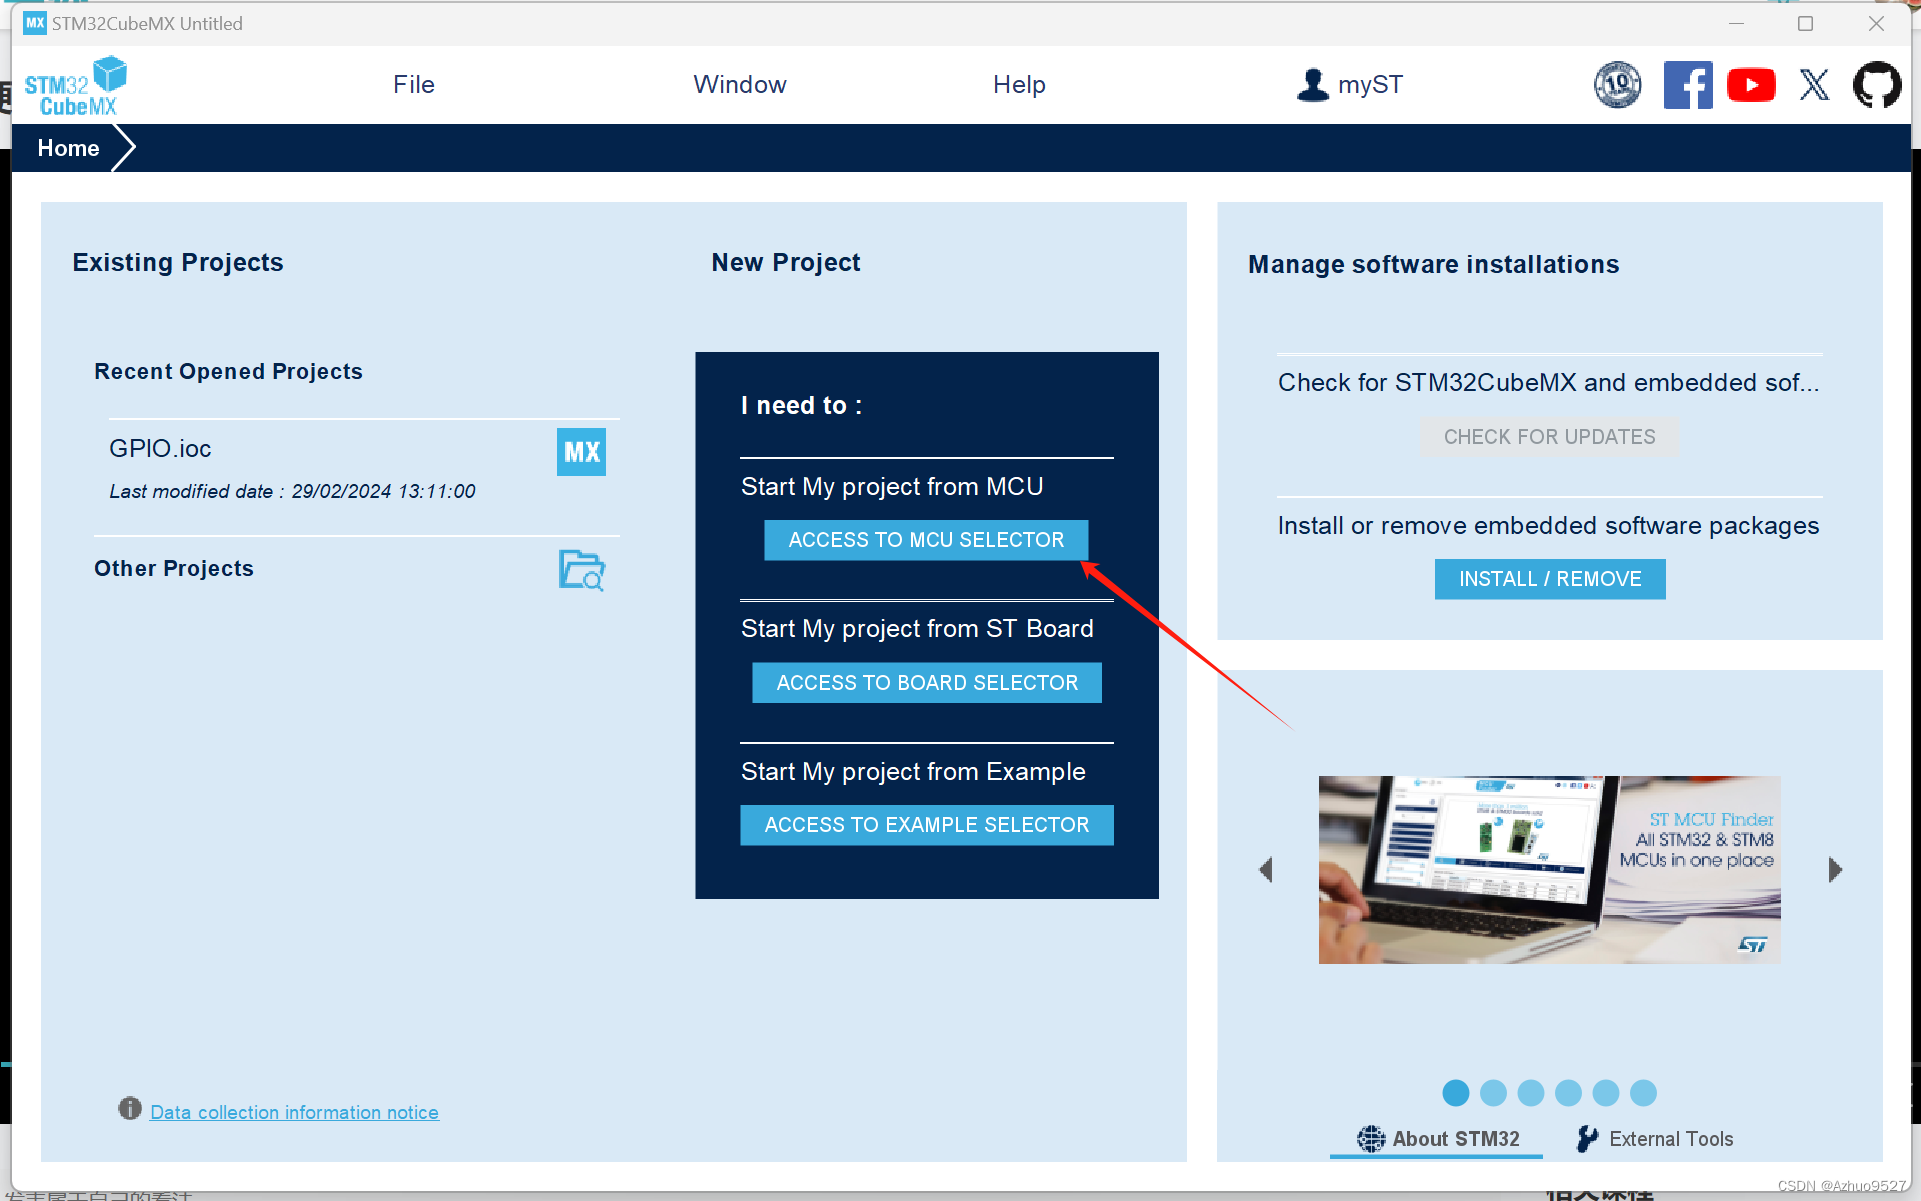Open the Facebook icon link

click(x=1687, y=85)
